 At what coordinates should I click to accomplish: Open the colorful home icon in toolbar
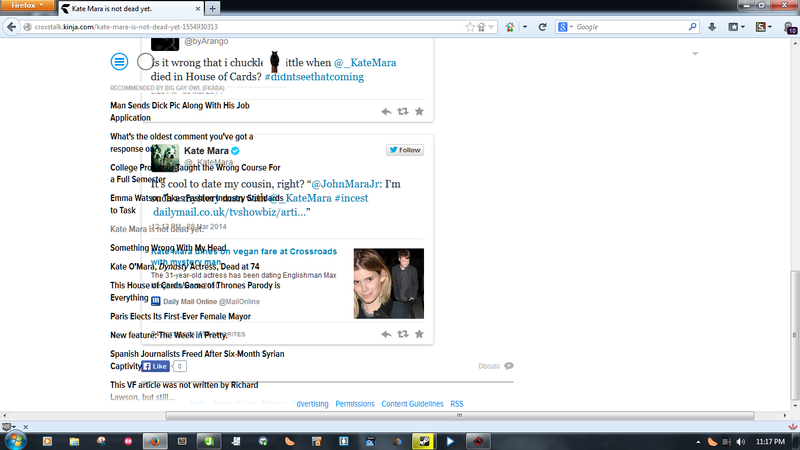point(510,27)
